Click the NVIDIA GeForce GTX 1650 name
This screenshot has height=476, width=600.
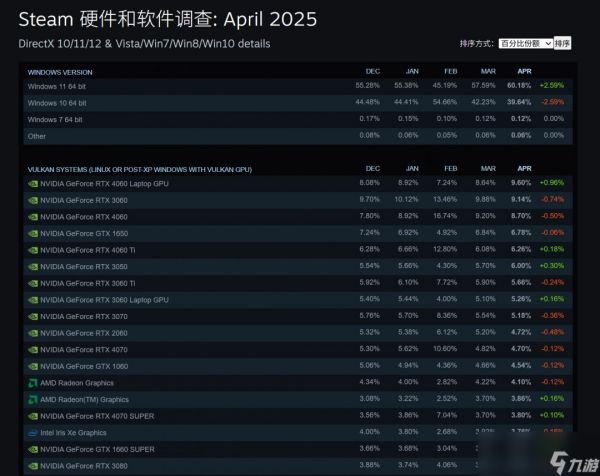[84, 233]
